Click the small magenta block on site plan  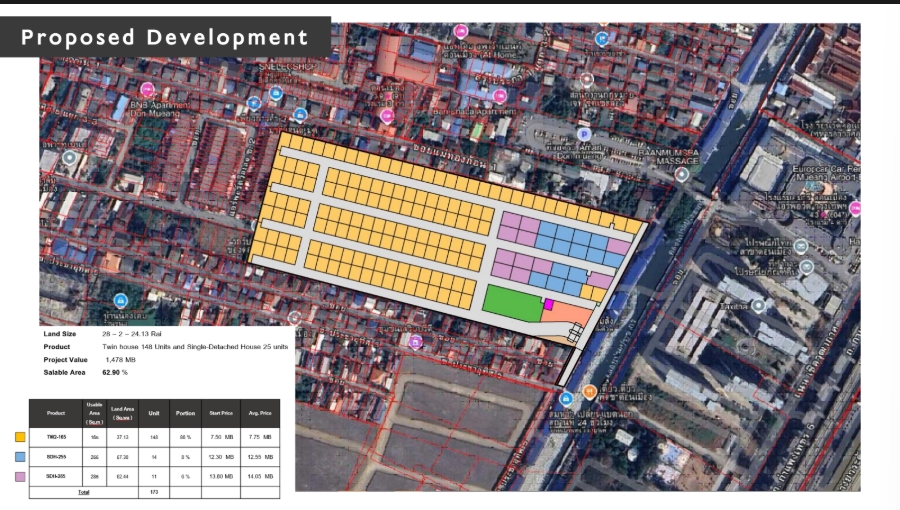(548, 304)
